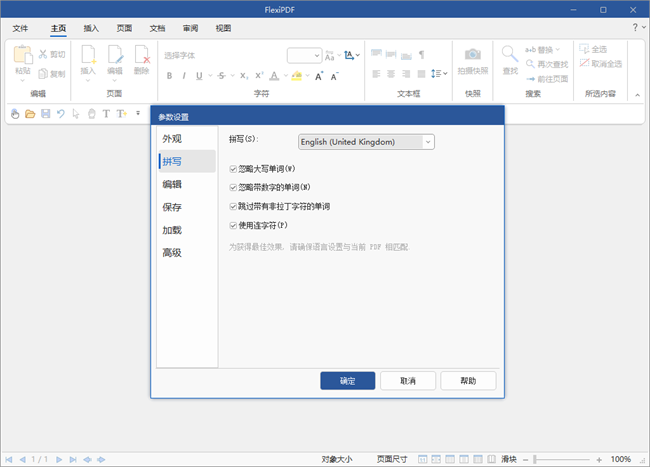Screen dimensions: 650x467
Task: Select the 编辑 category in settings list
Action: [172, 184]
